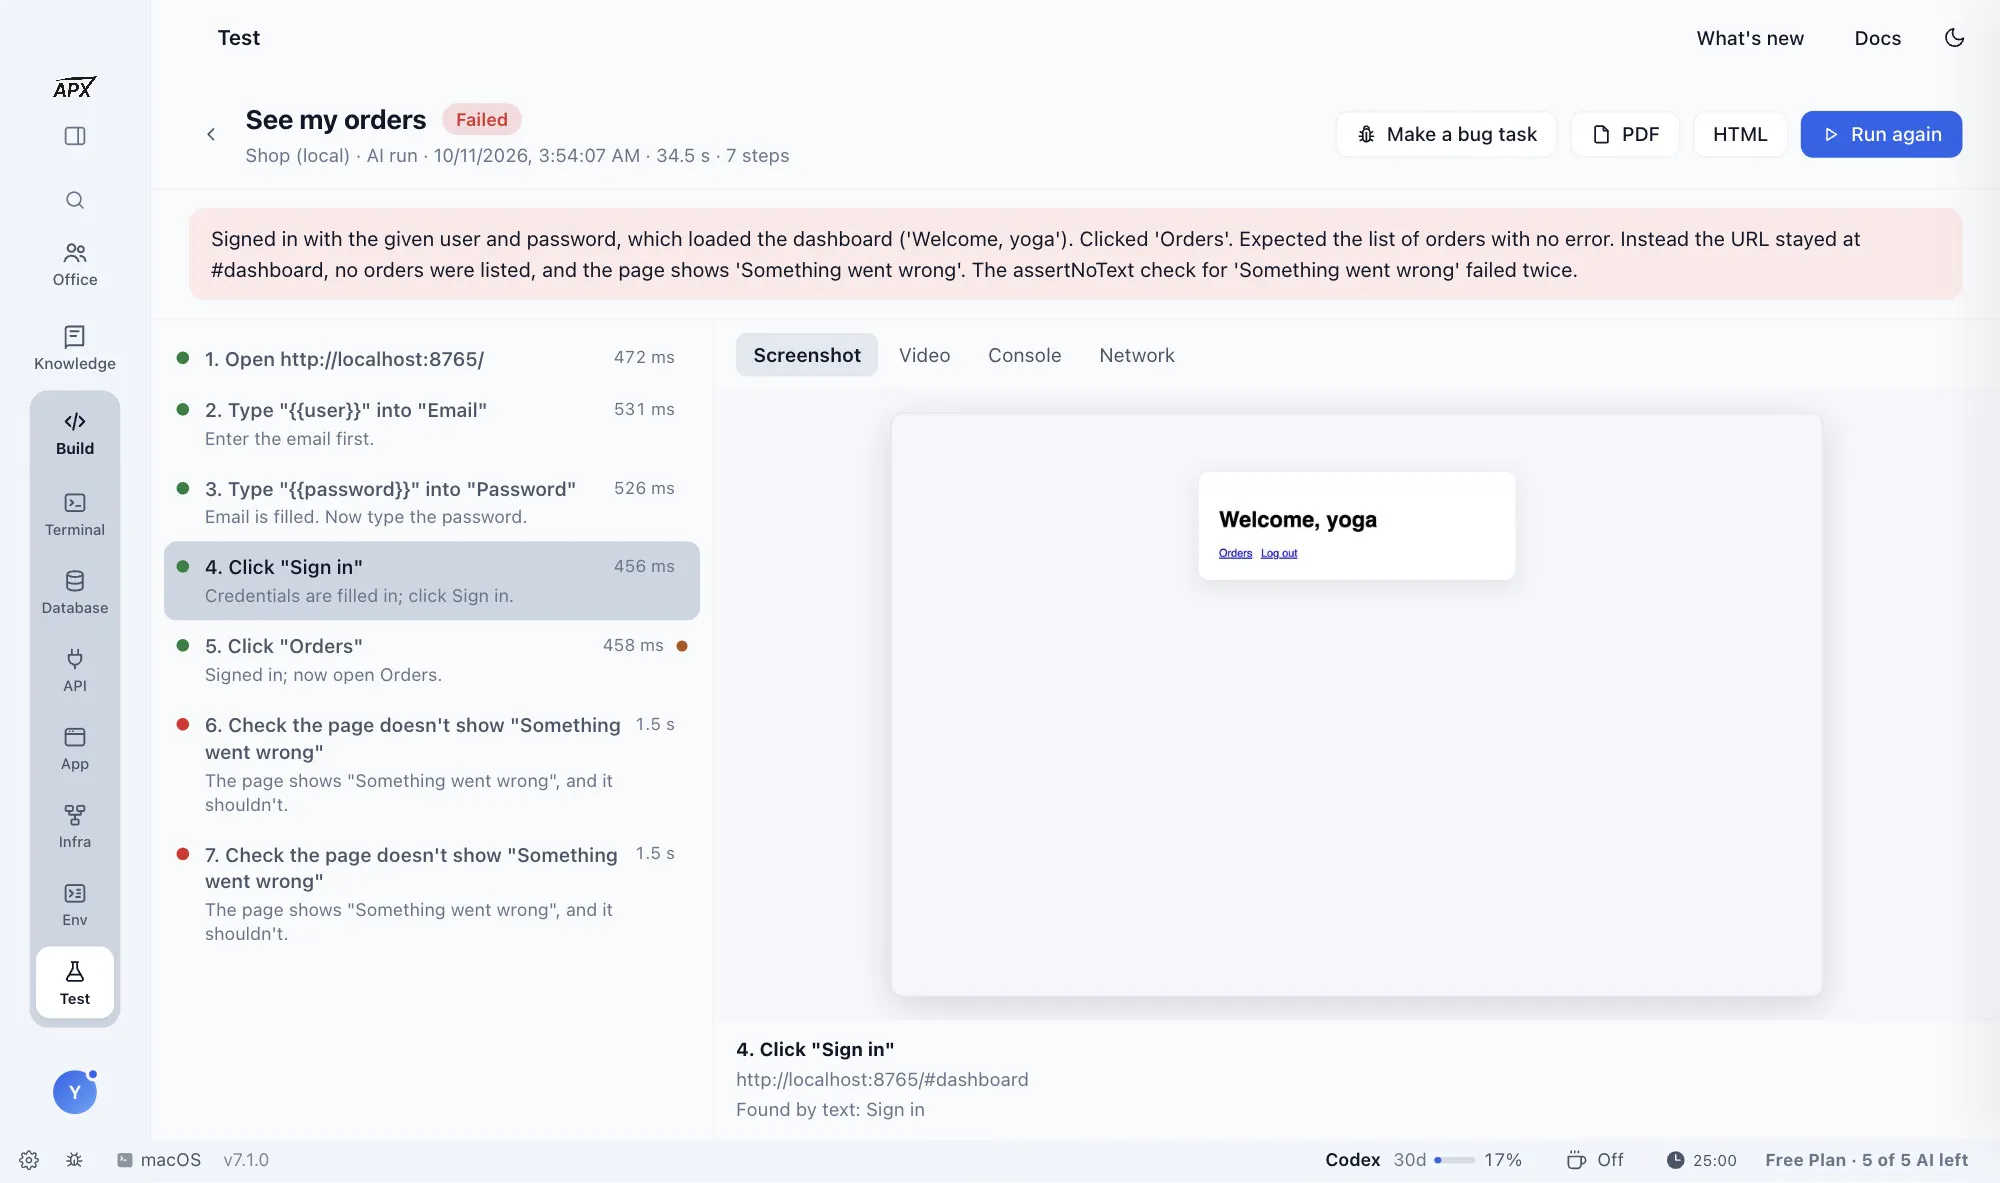The width and height of the screenshot is (2000, 1183).
Task: Switch to the Console tab
Action: point(1024,355)
